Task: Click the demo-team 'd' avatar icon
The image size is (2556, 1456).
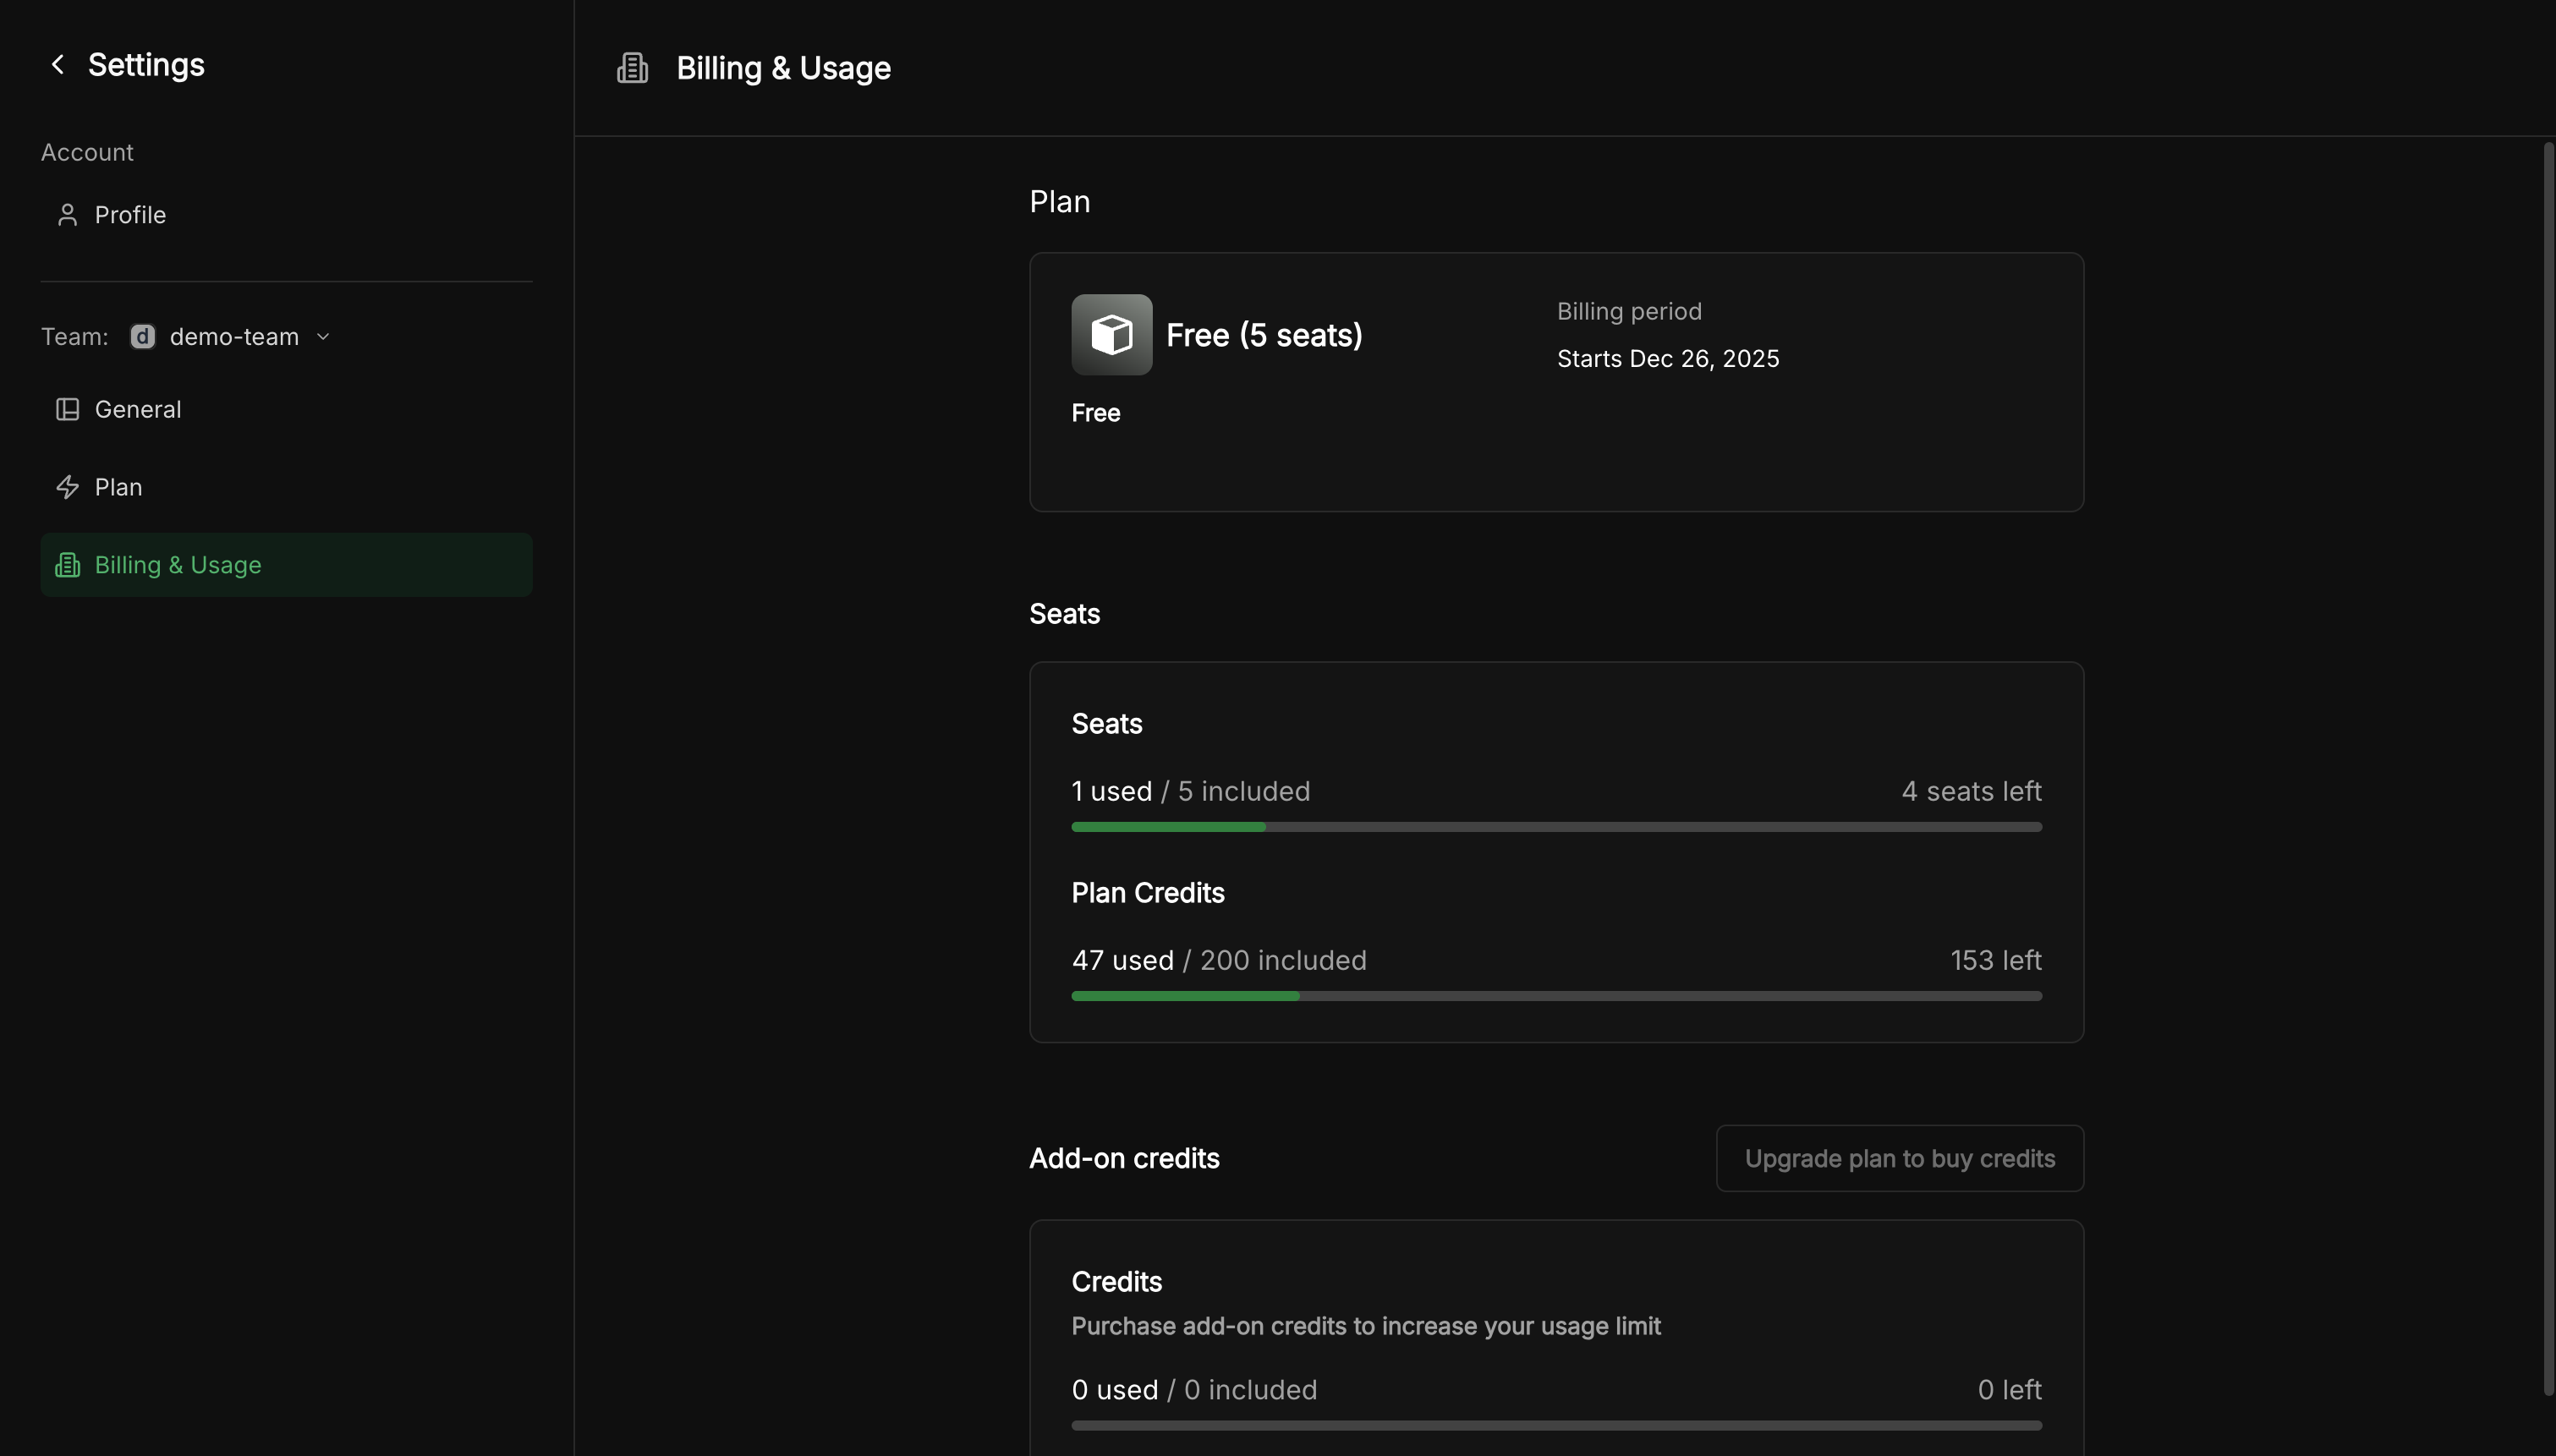Action: coord(142,337)
